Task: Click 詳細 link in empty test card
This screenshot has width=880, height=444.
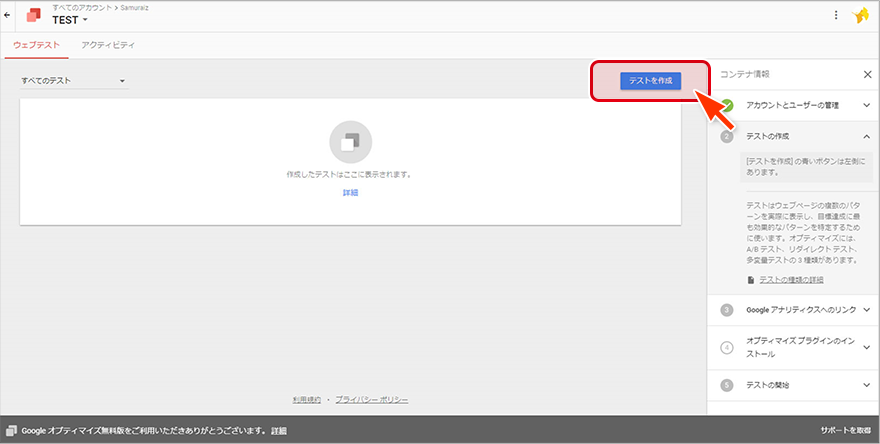Action: tap(350, 193)
